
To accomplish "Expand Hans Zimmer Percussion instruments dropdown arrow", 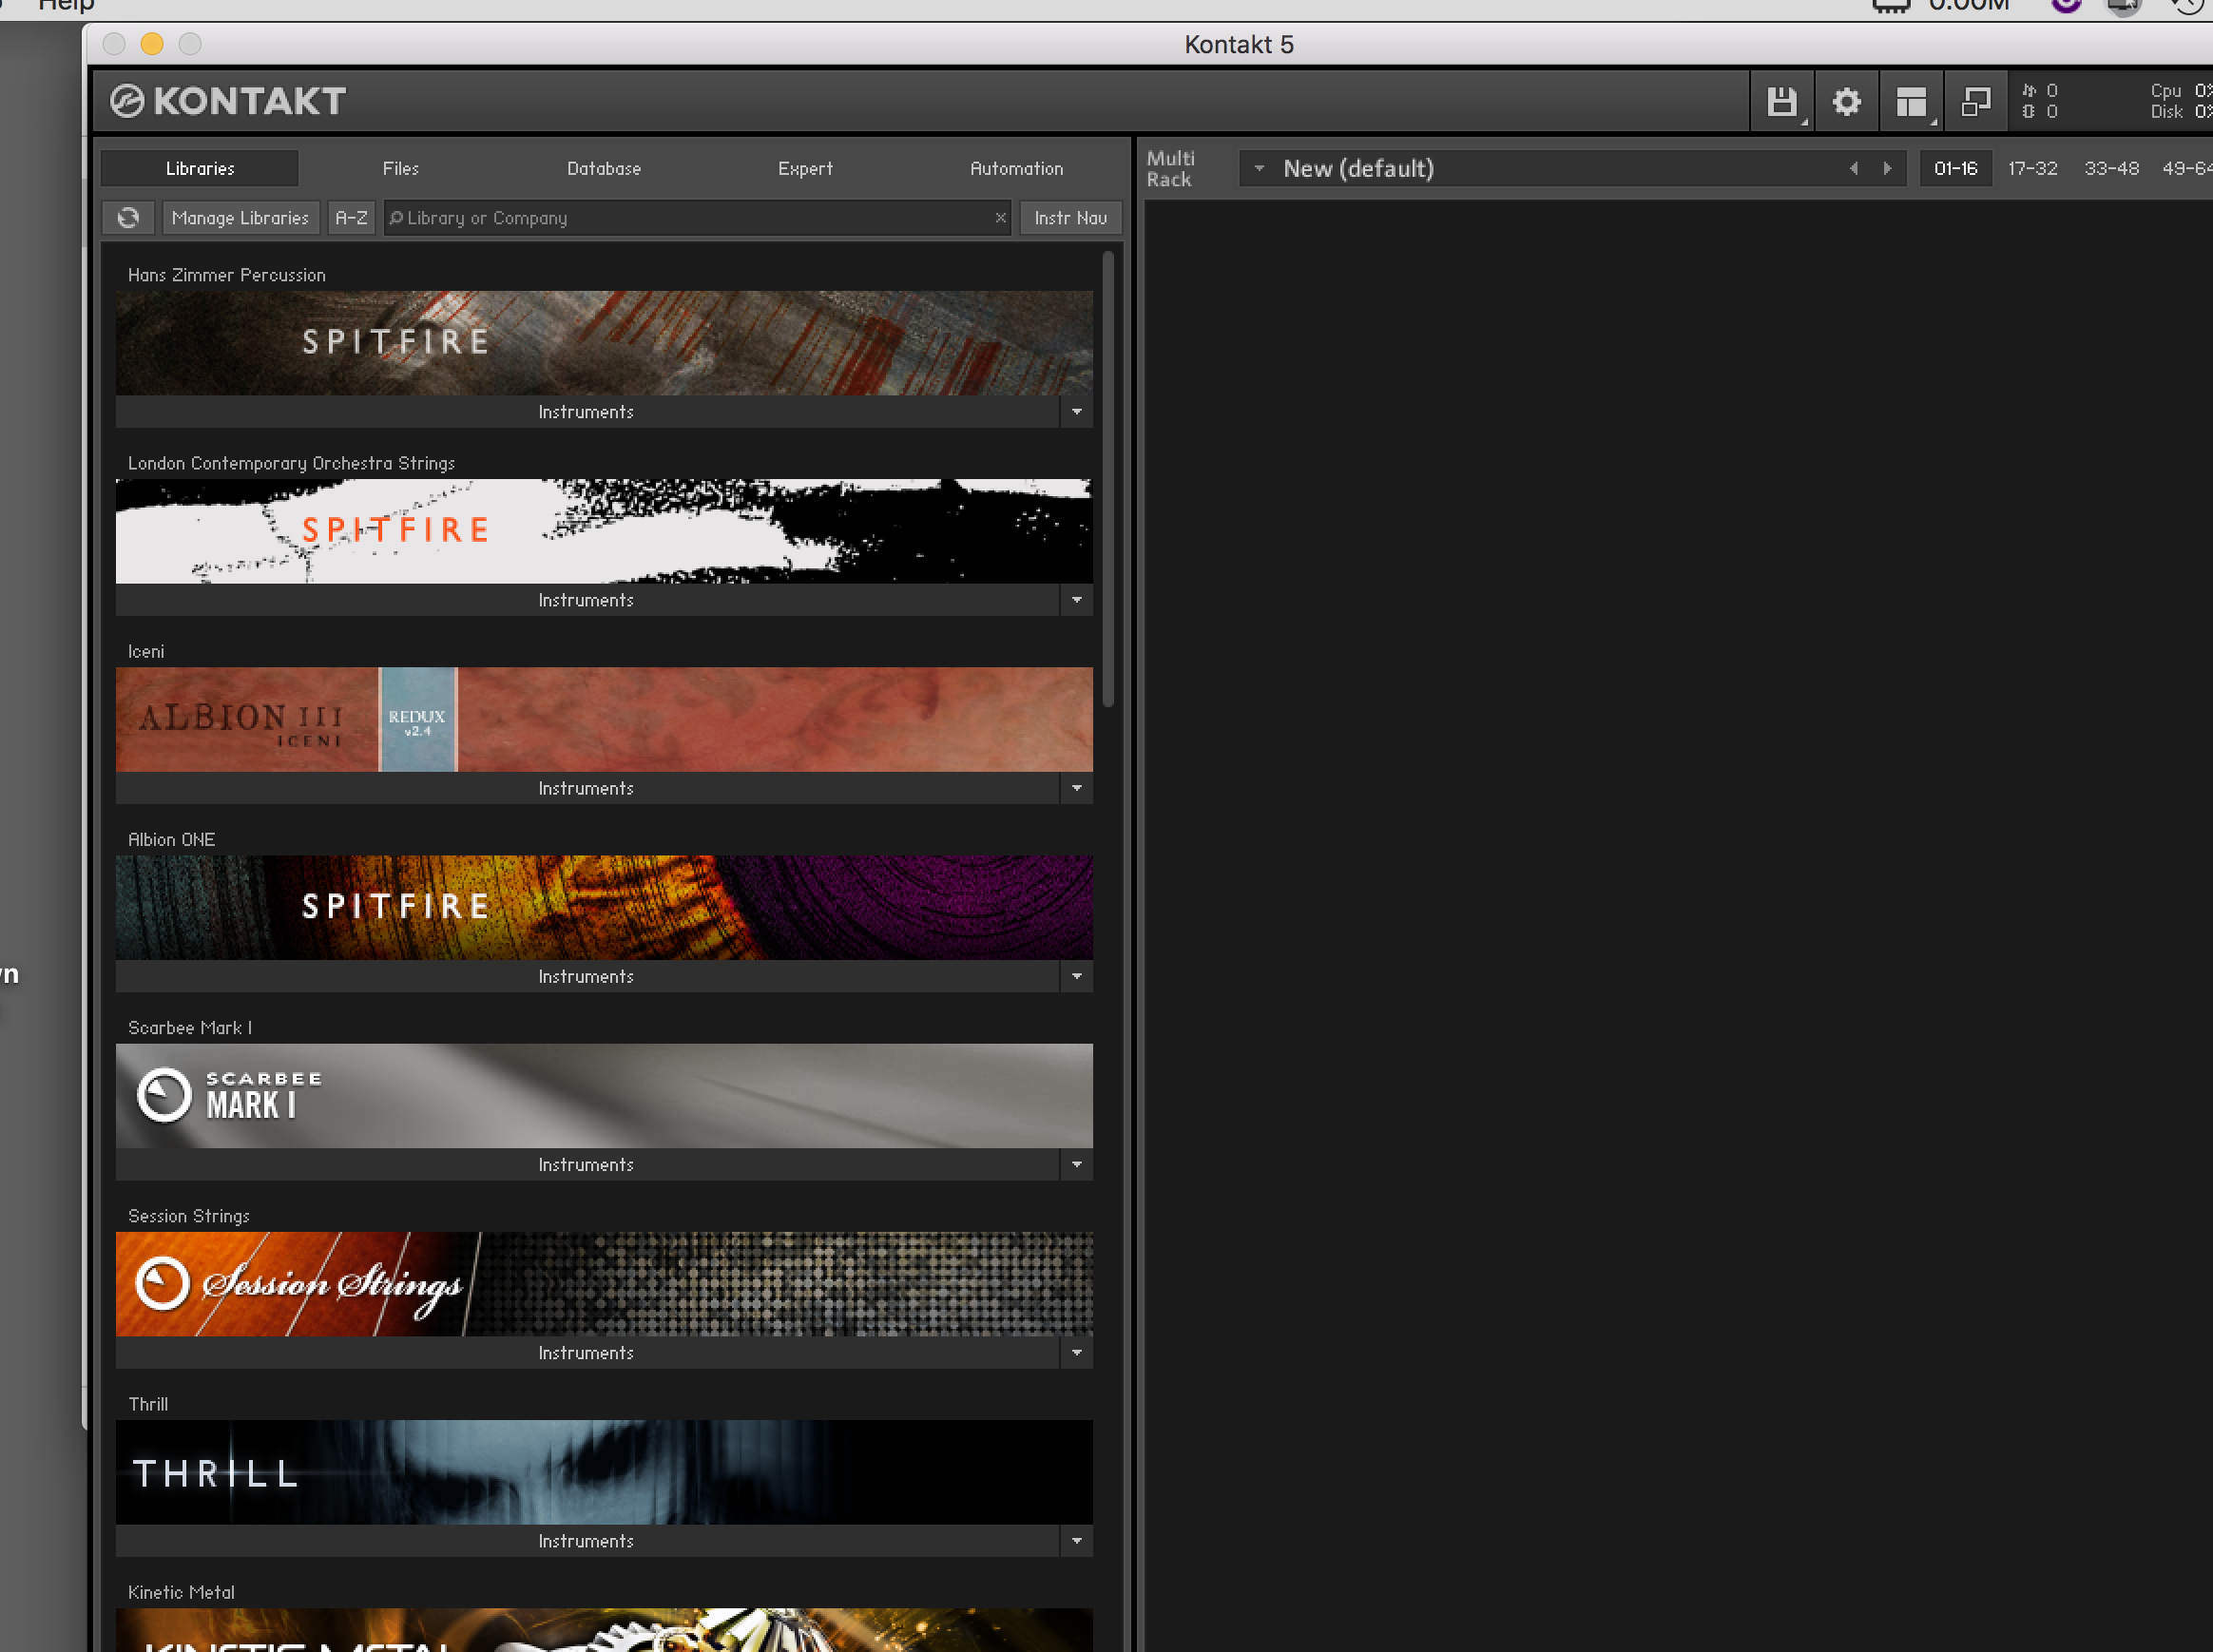I will coord(1076,412).
